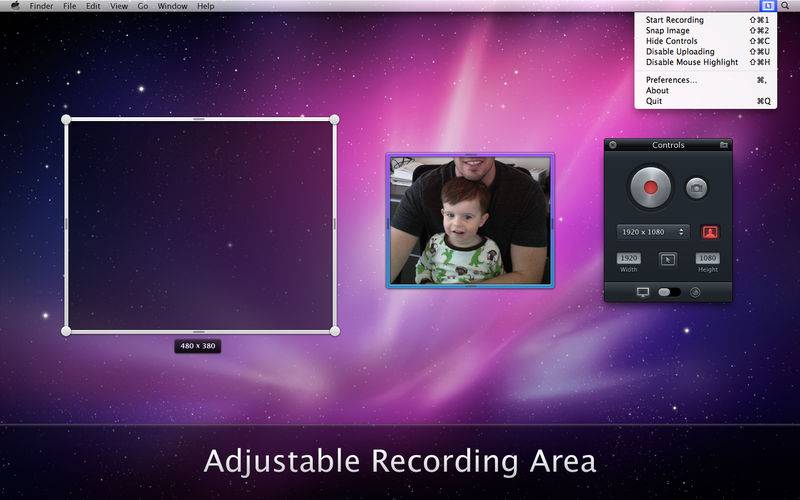Open the Go menu
Viewport: 800px width, 500px height.
pyautogui.click(x=143, y=6)
